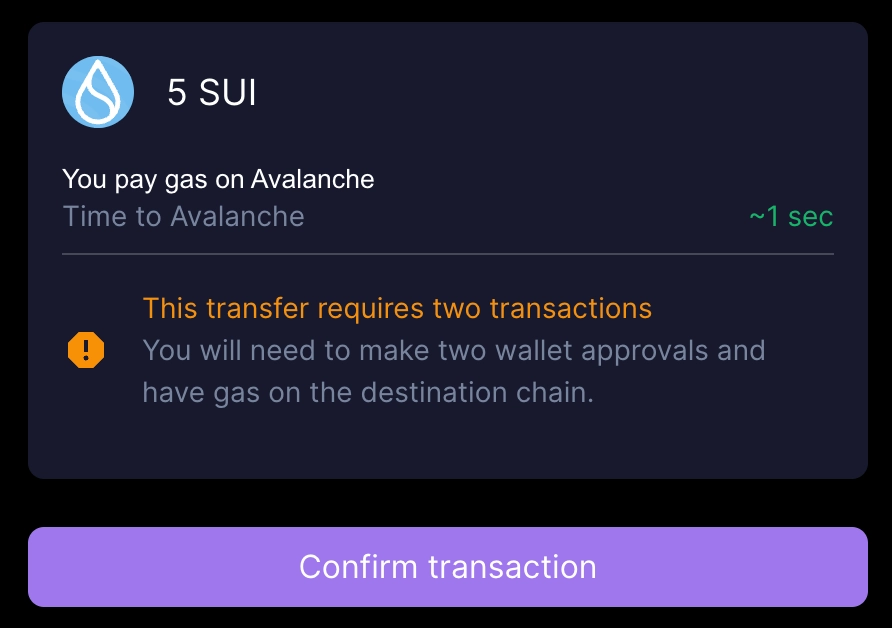Click the word 'transactions' in orange warning
The image size is (892, 628).
[571, 308]
